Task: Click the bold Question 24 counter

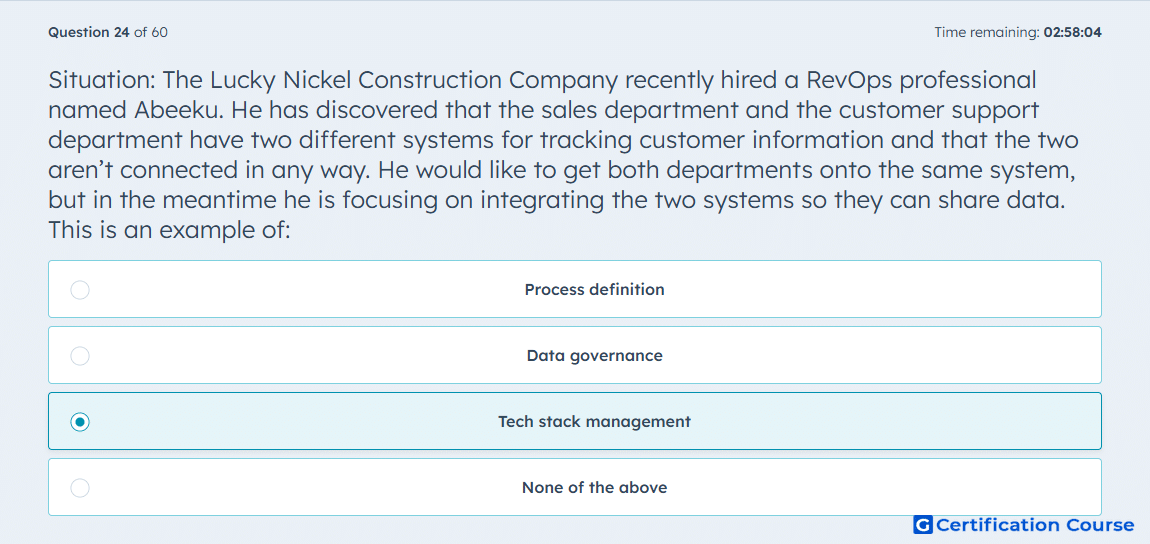Action: coord(89,32)
